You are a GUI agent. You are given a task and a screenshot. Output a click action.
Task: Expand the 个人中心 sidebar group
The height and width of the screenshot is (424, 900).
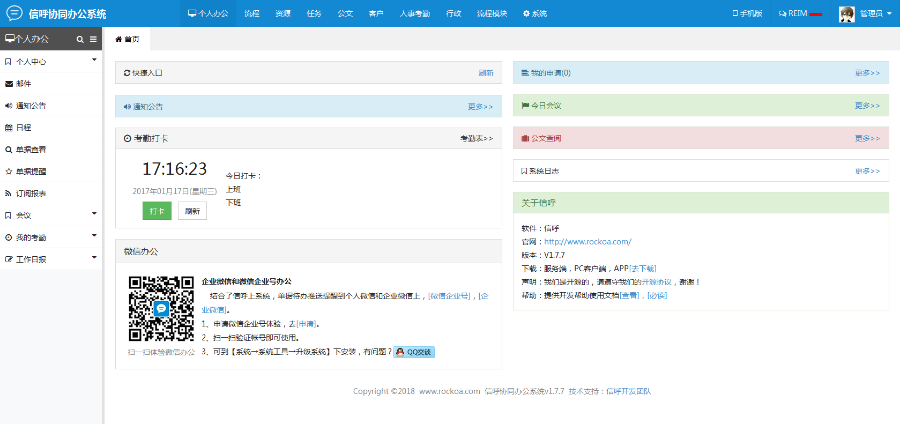(52, 62)
